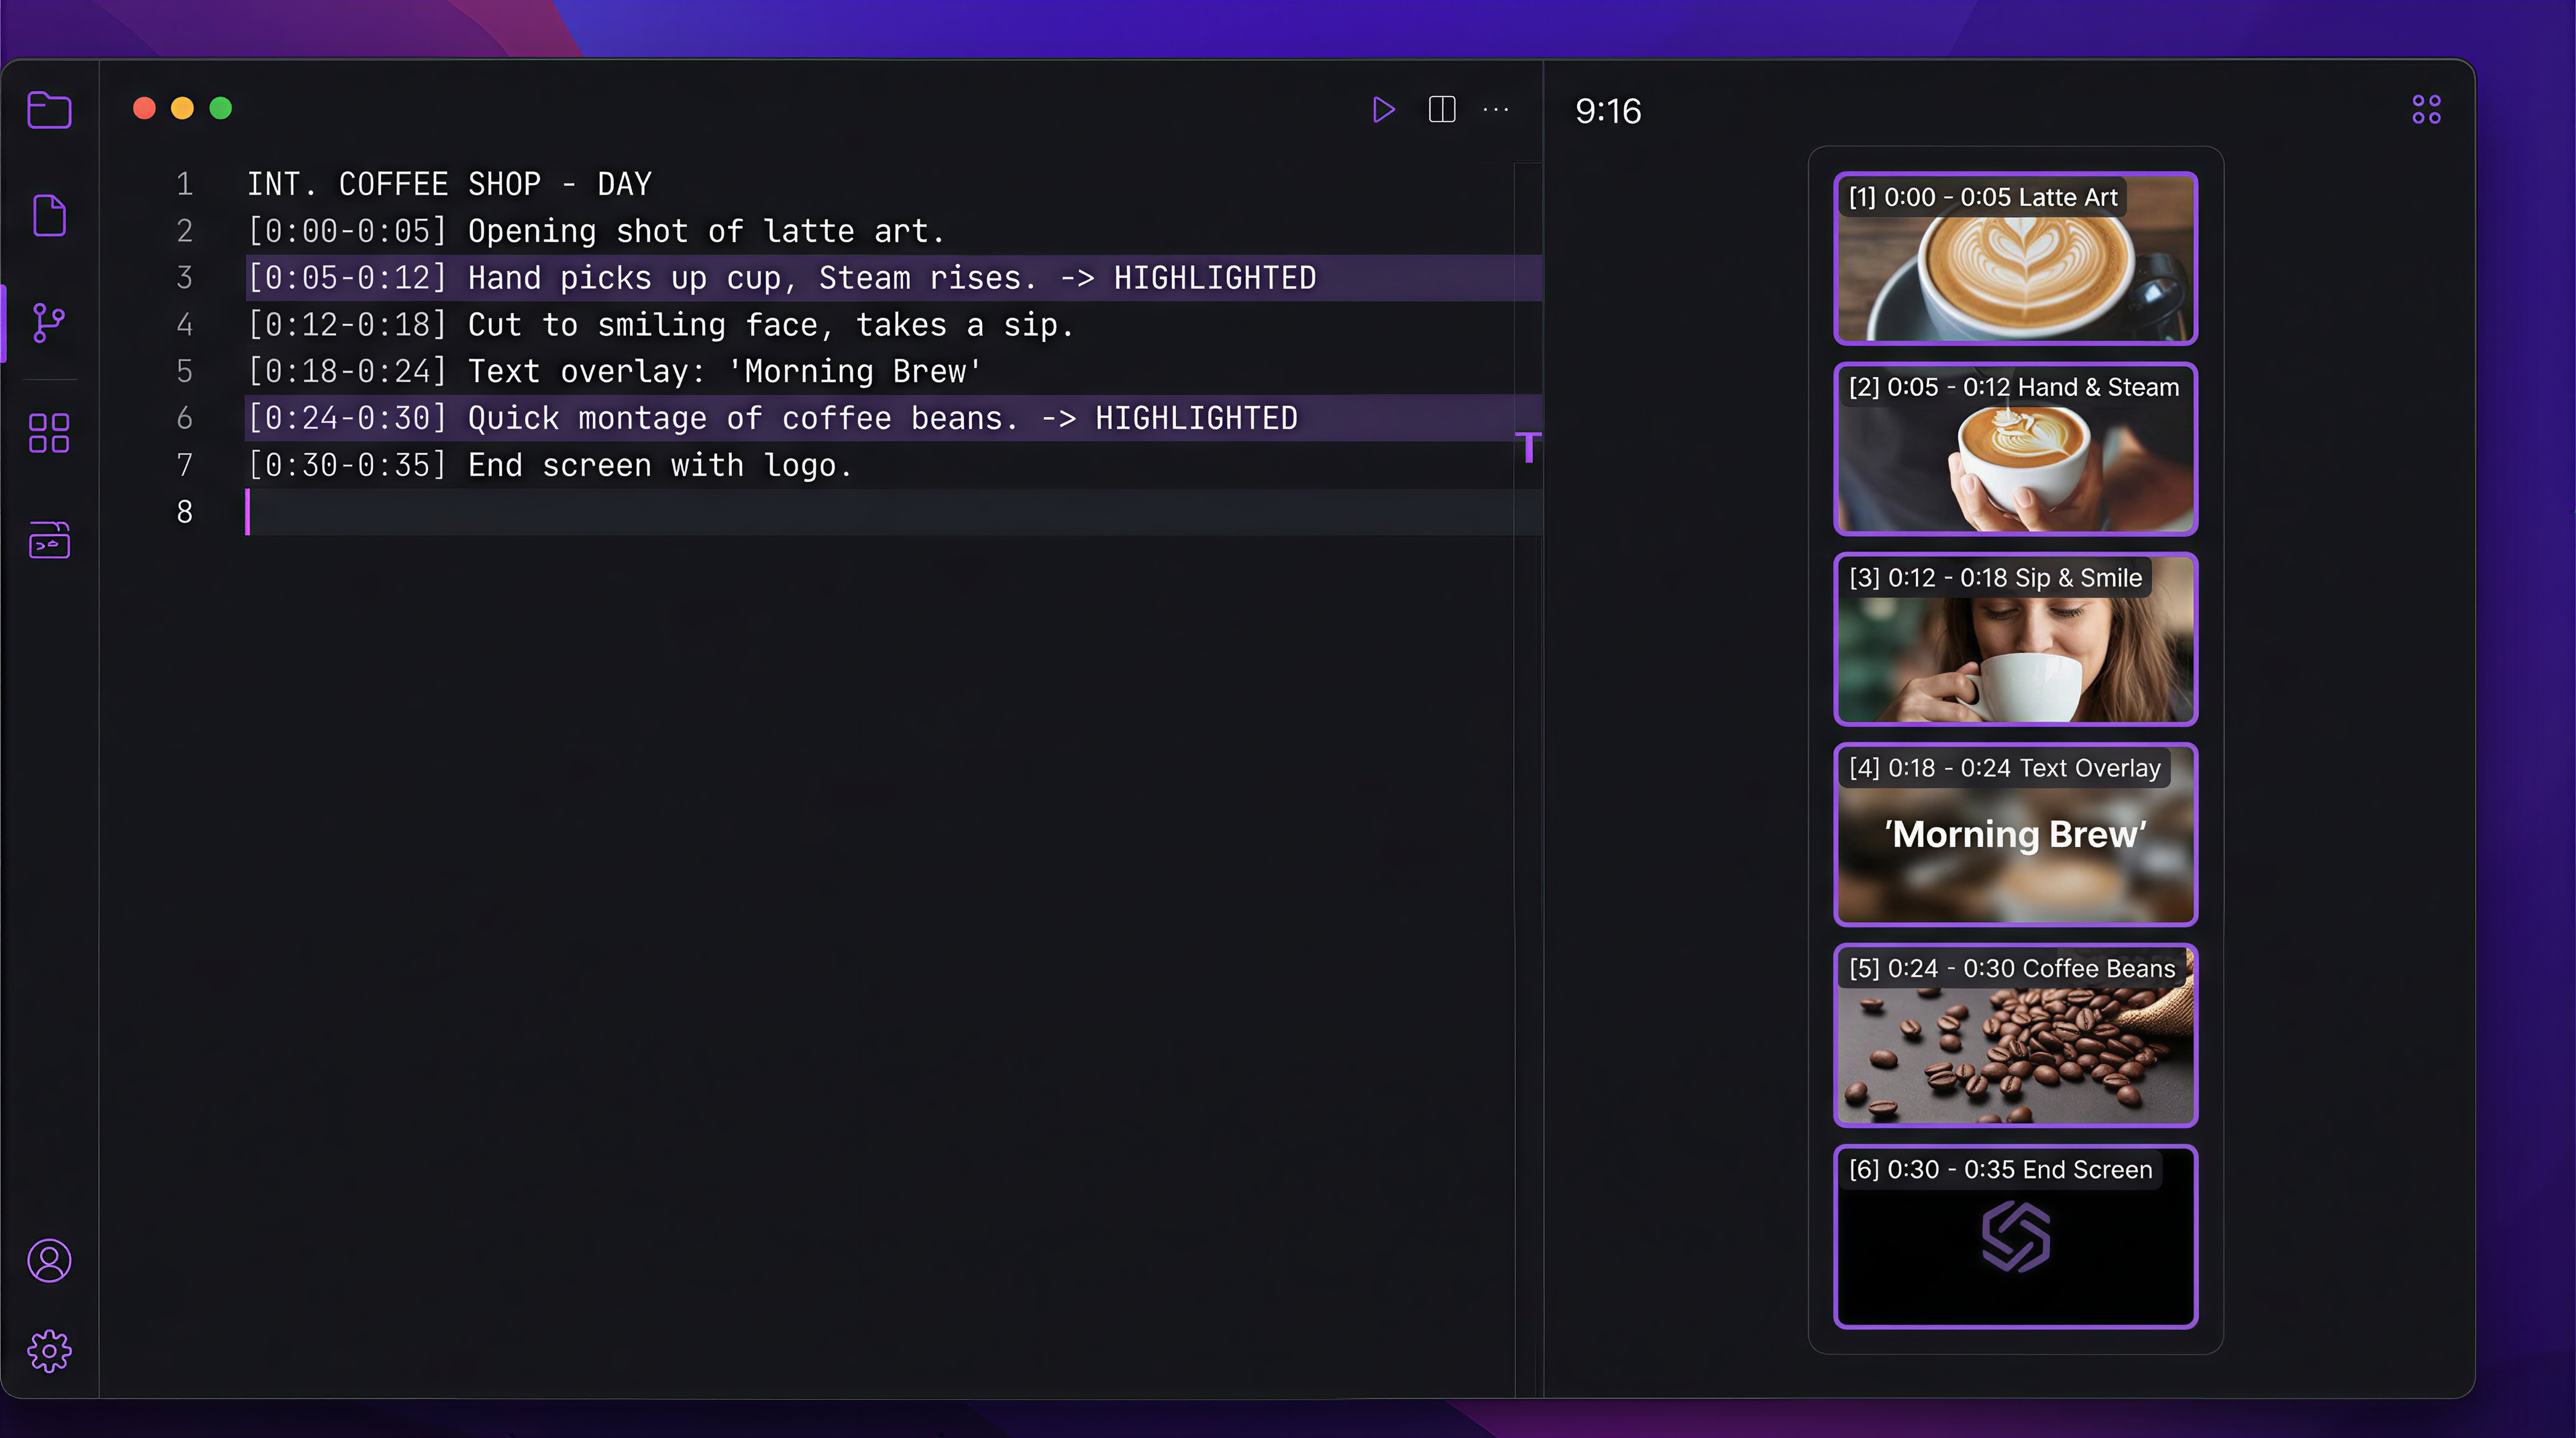Open the source control branch icon
The width and height of the screenshot is (2576, 1438).
tap(49, 322)
